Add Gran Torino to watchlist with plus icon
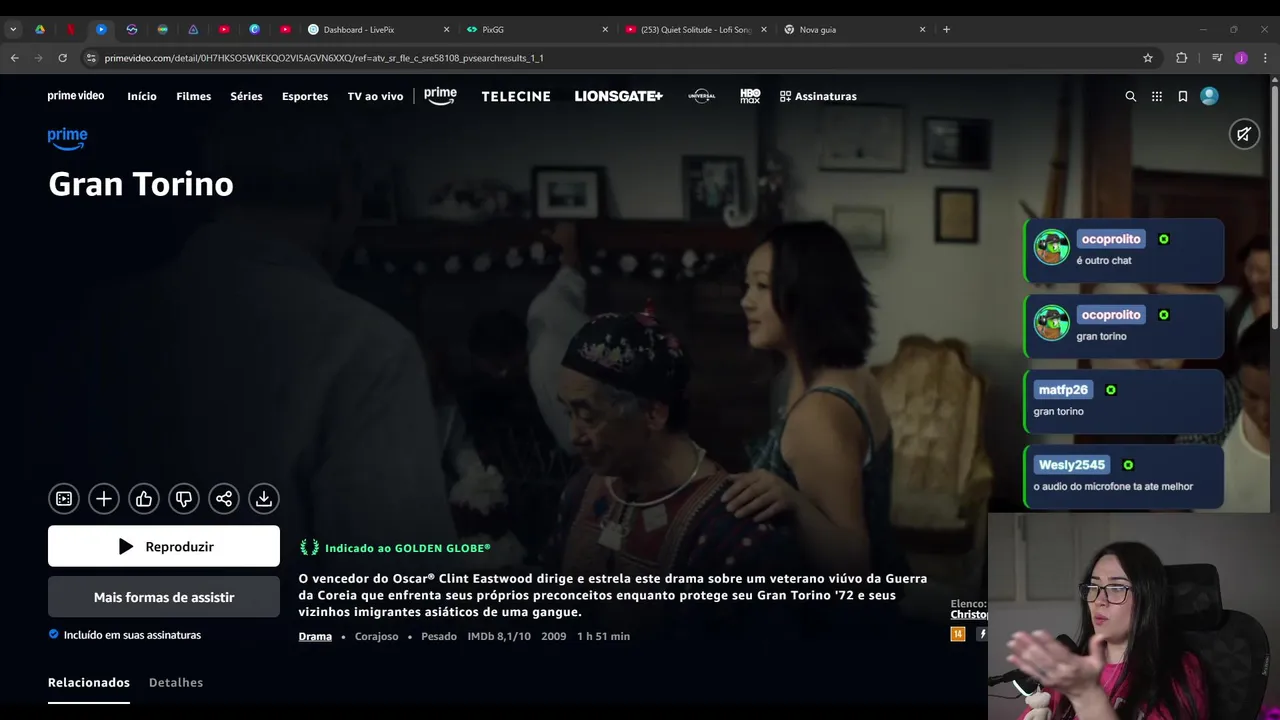Image resolution: width=1280 pixels, height=720 pixels. click(104, 498)
